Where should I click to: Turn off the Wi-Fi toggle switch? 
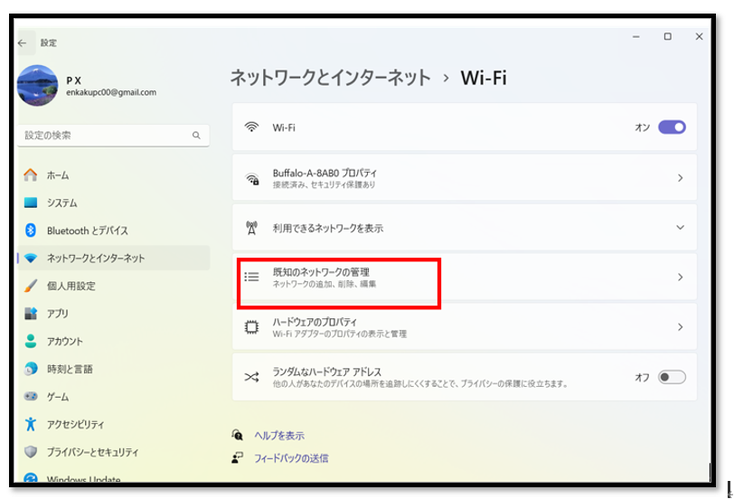672,127
